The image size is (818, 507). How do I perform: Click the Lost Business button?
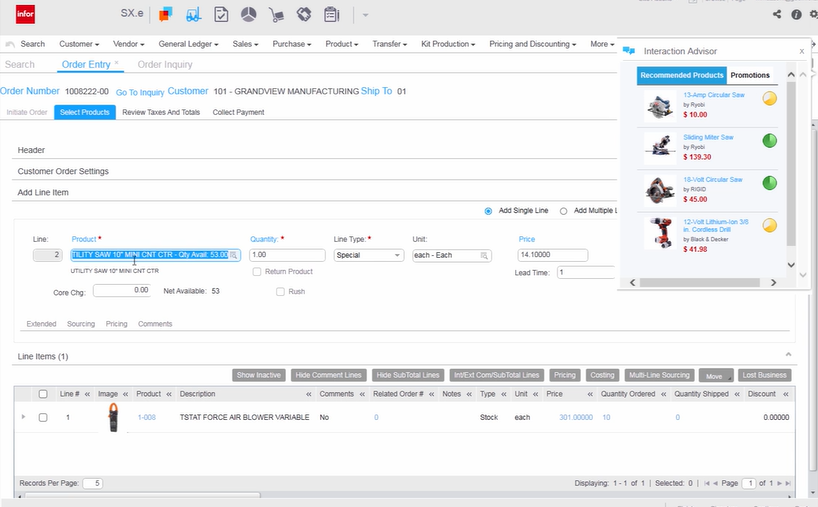pos(764,375)
